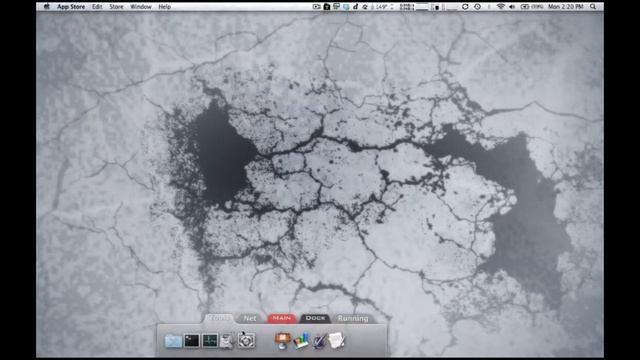Click the black square menu bar icon
The height and width of the screenshot is (360, 640).
(327, 7)
